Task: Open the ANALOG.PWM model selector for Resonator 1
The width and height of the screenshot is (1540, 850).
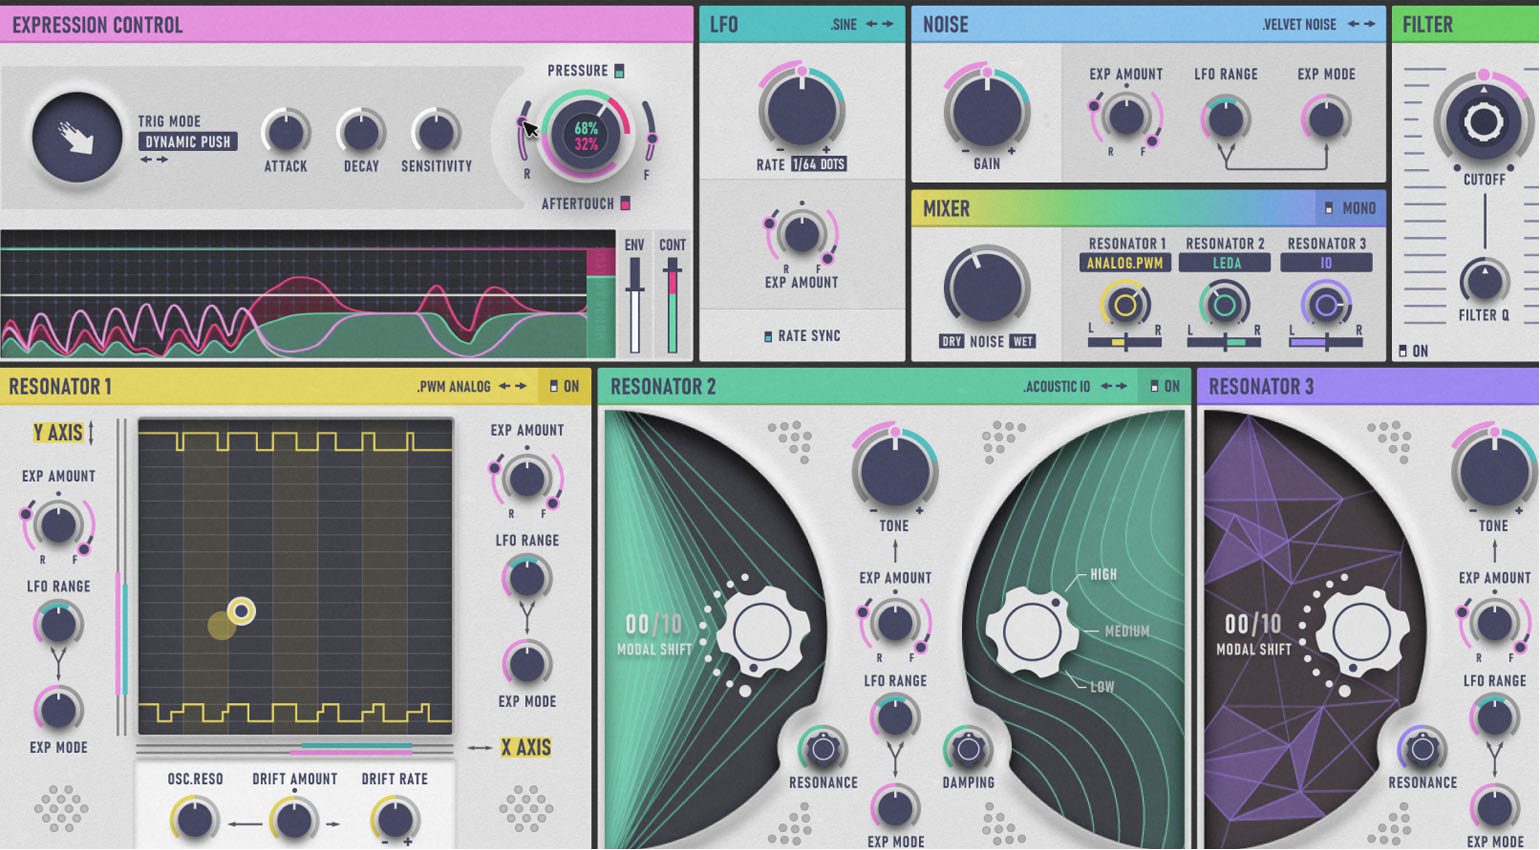Action: point(1128,262)
